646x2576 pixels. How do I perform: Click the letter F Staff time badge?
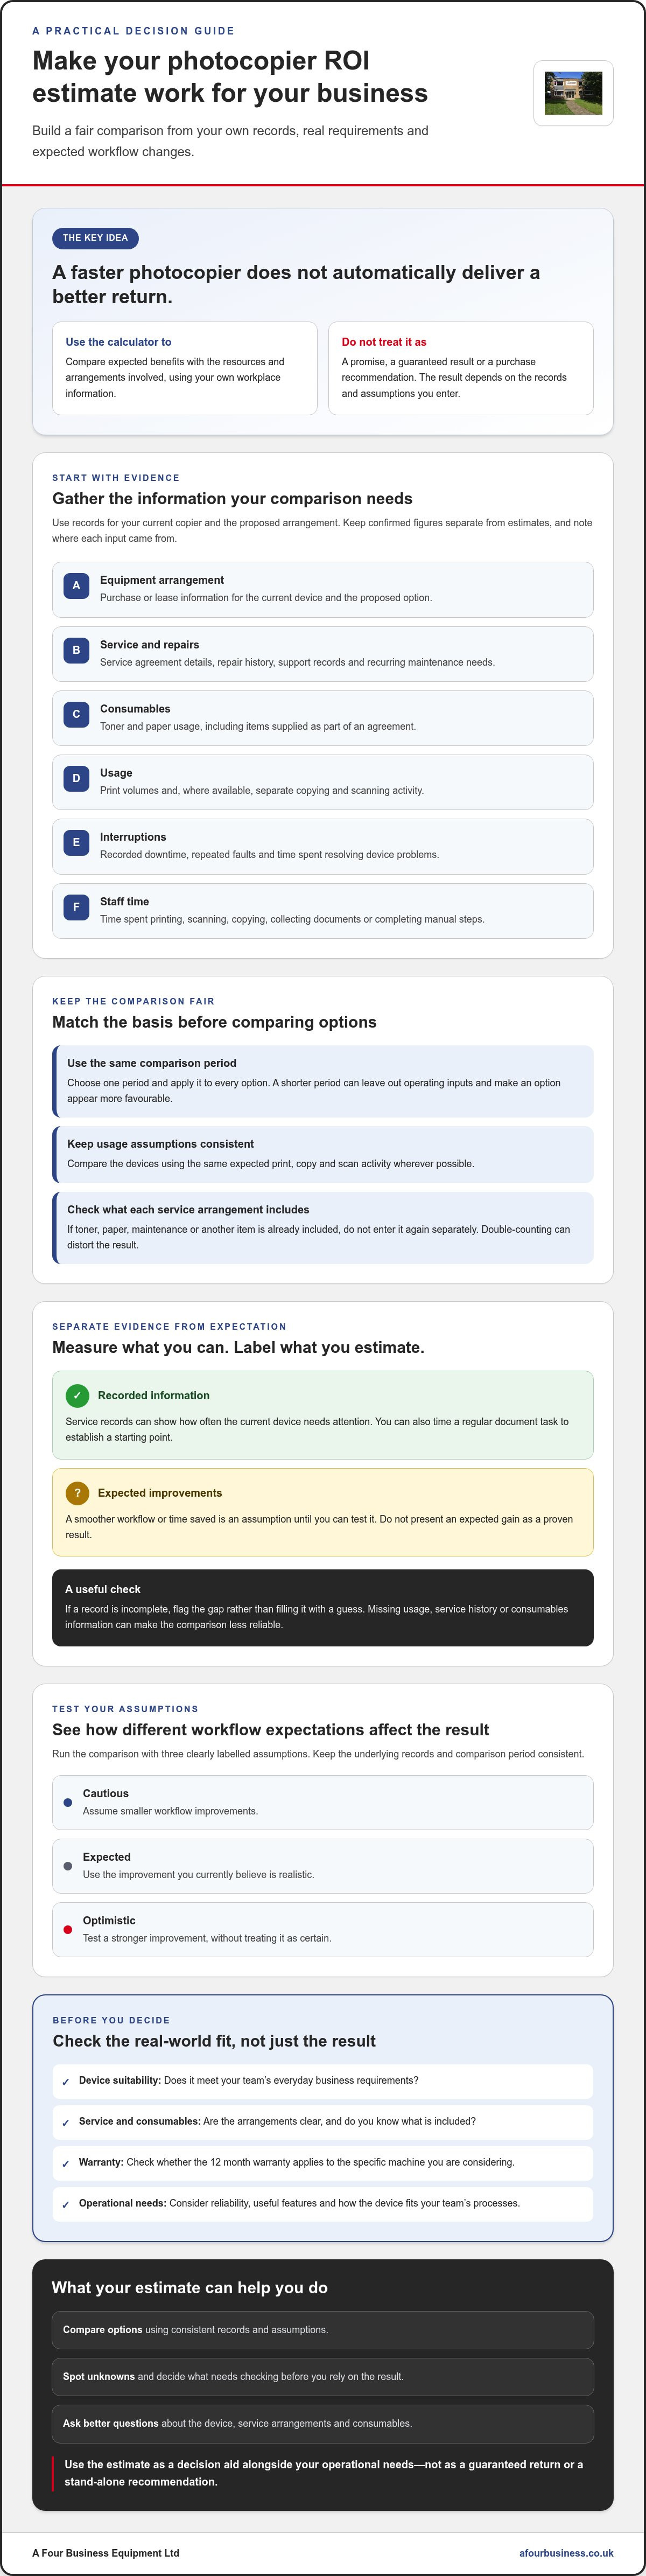coord(76,907)
